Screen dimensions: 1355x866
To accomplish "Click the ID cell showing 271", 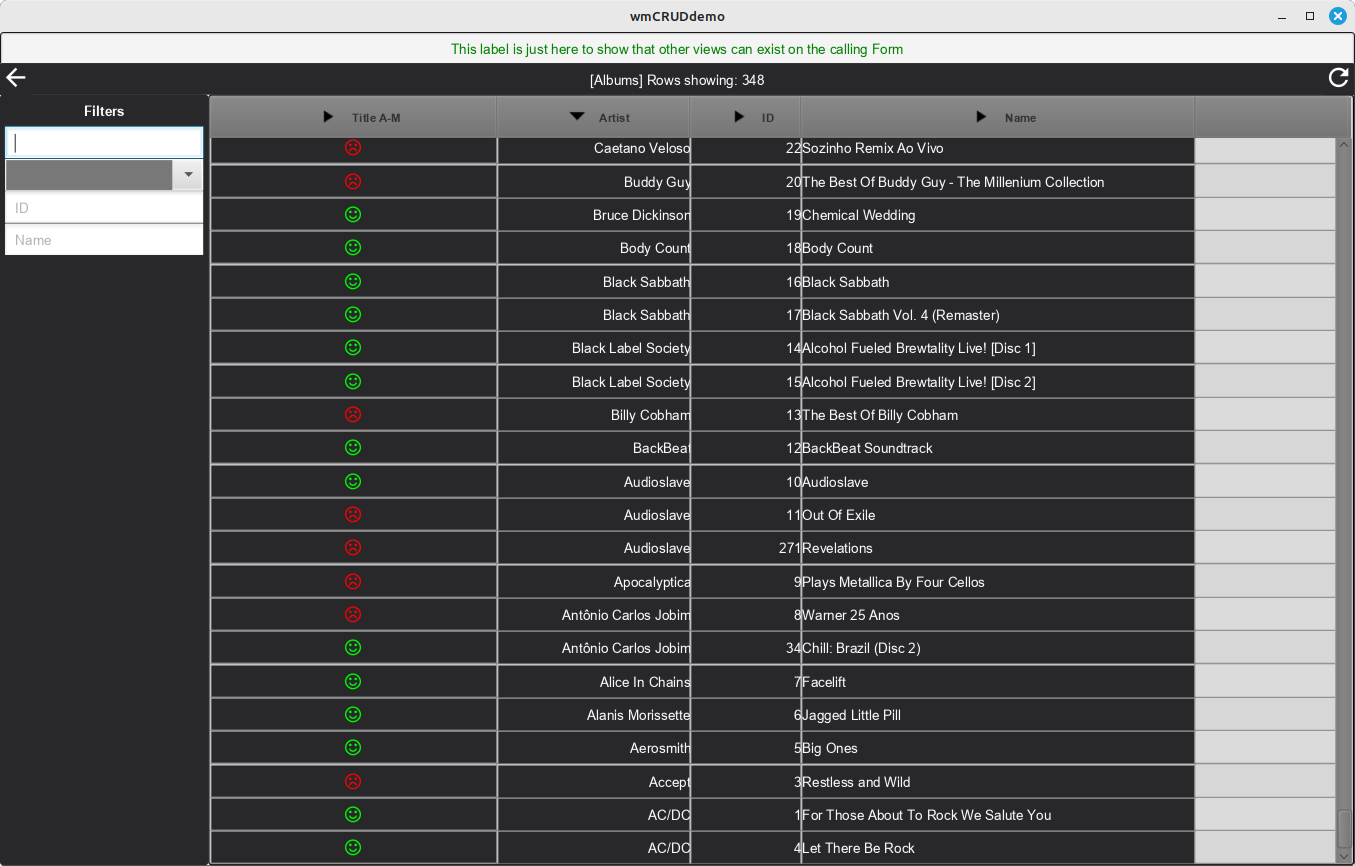I will point(746,548).
